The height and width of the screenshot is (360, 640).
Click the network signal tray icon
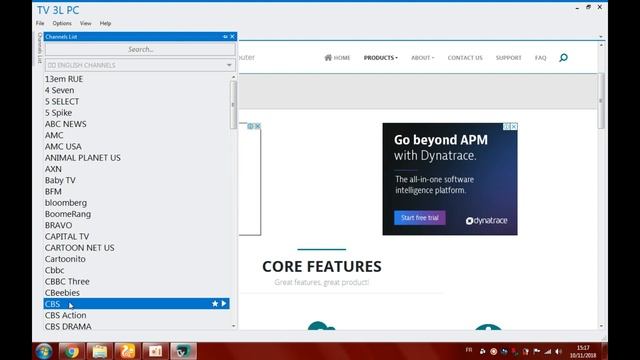[548, 351]
